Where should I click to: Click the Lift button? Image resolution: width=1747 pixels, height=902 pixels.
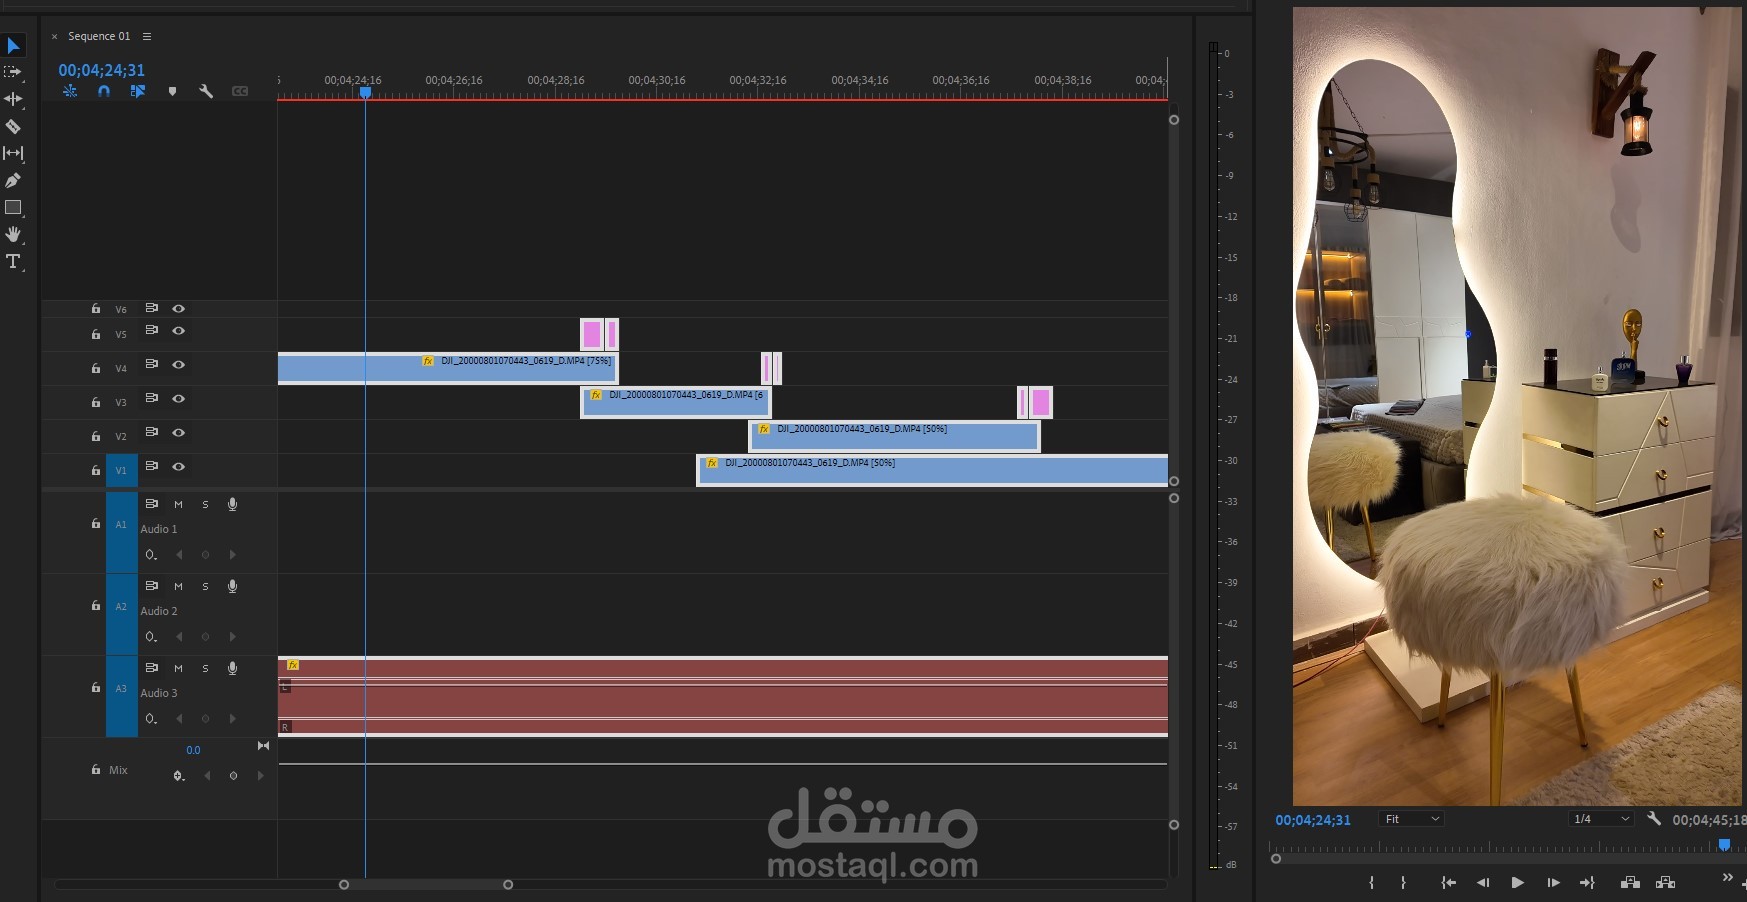[x=1630, y=882]
